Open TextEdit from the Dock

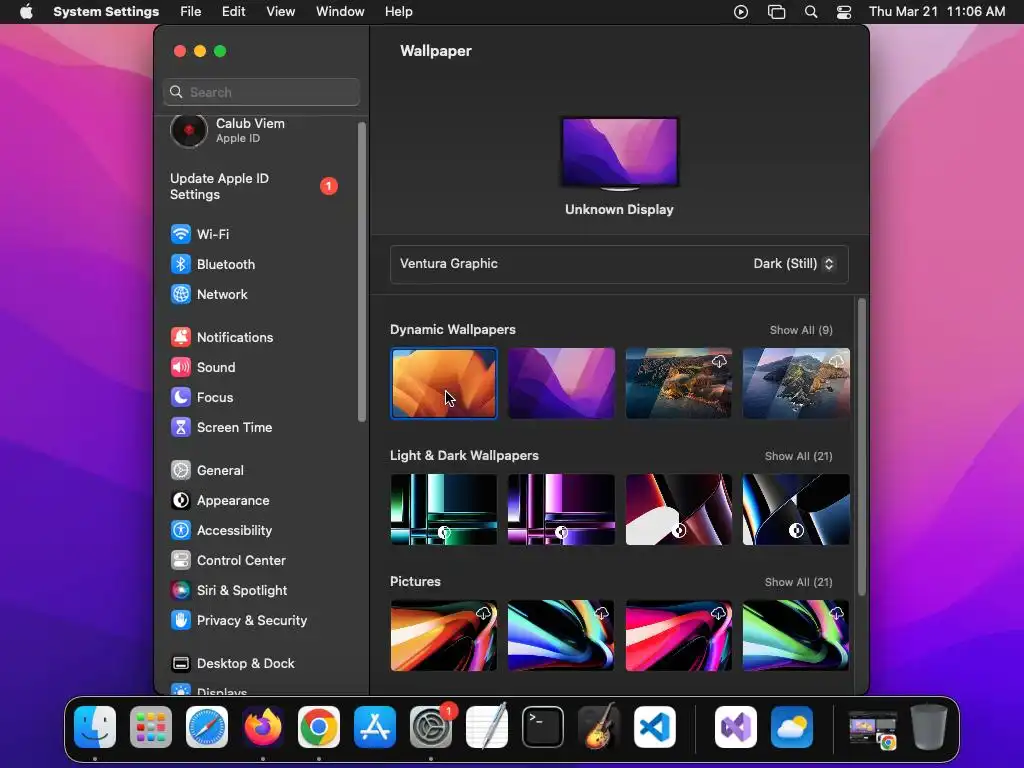487,727
